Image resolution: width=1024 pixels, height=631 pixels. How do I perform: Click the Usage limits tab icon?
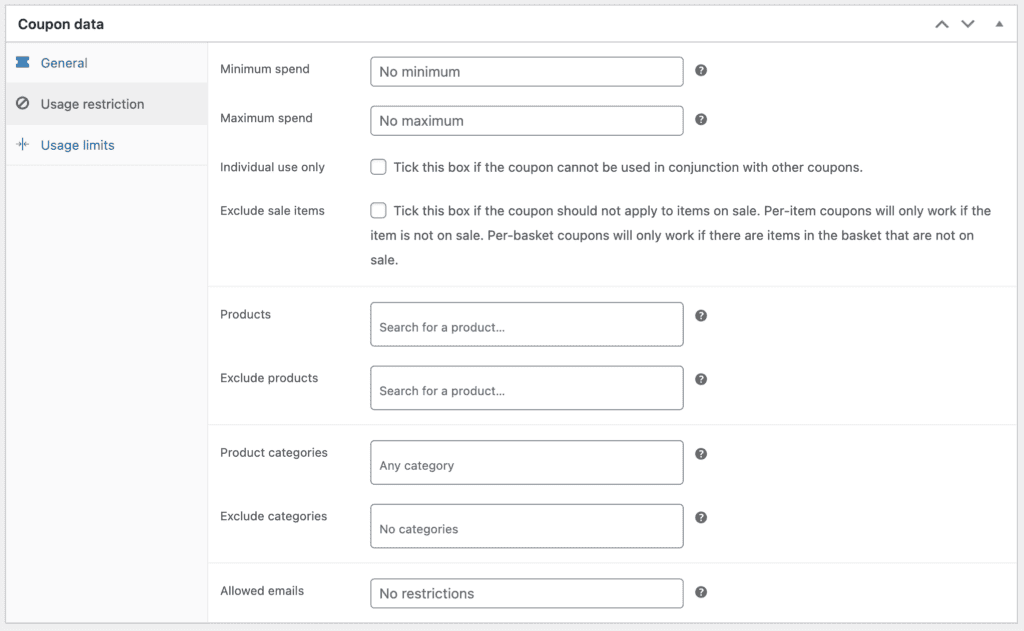(x=23, y=145)
